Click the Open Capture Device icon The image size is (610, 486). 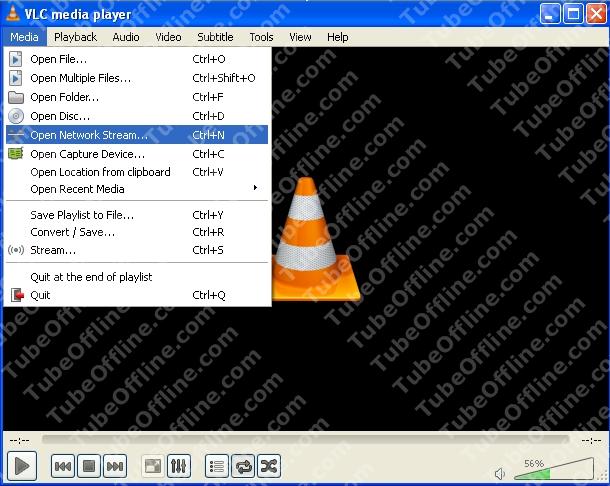click(16, 153)
